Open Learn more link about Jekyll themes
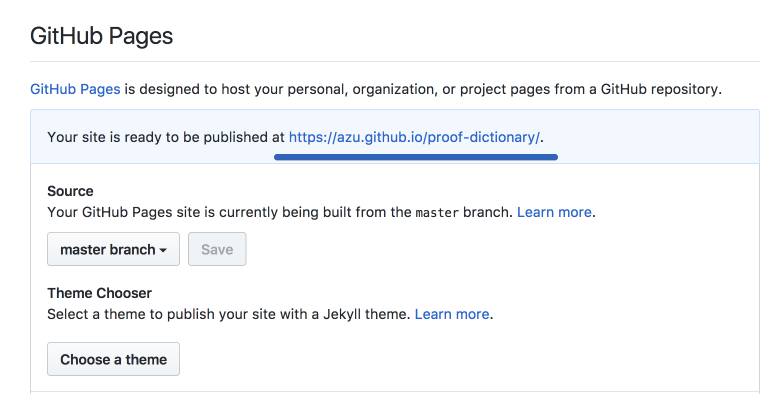Screen dimensions: 772x394 click(451, 314)
